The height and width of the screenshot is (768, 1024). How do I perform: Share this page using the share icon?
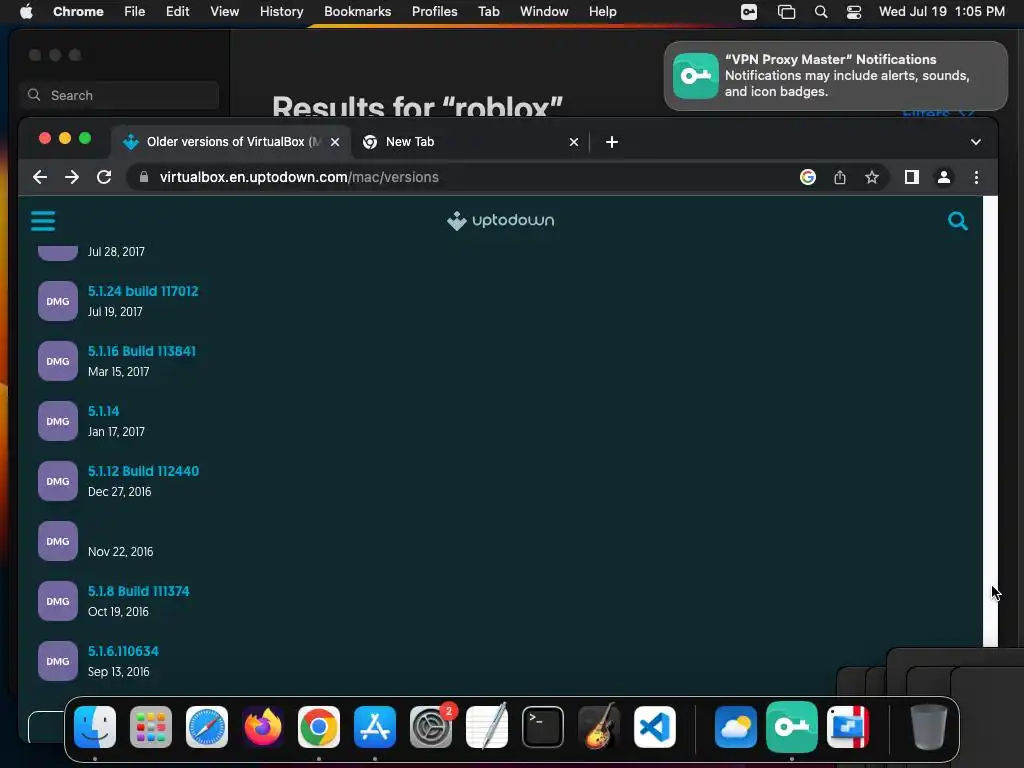click(x=840, y=177)
